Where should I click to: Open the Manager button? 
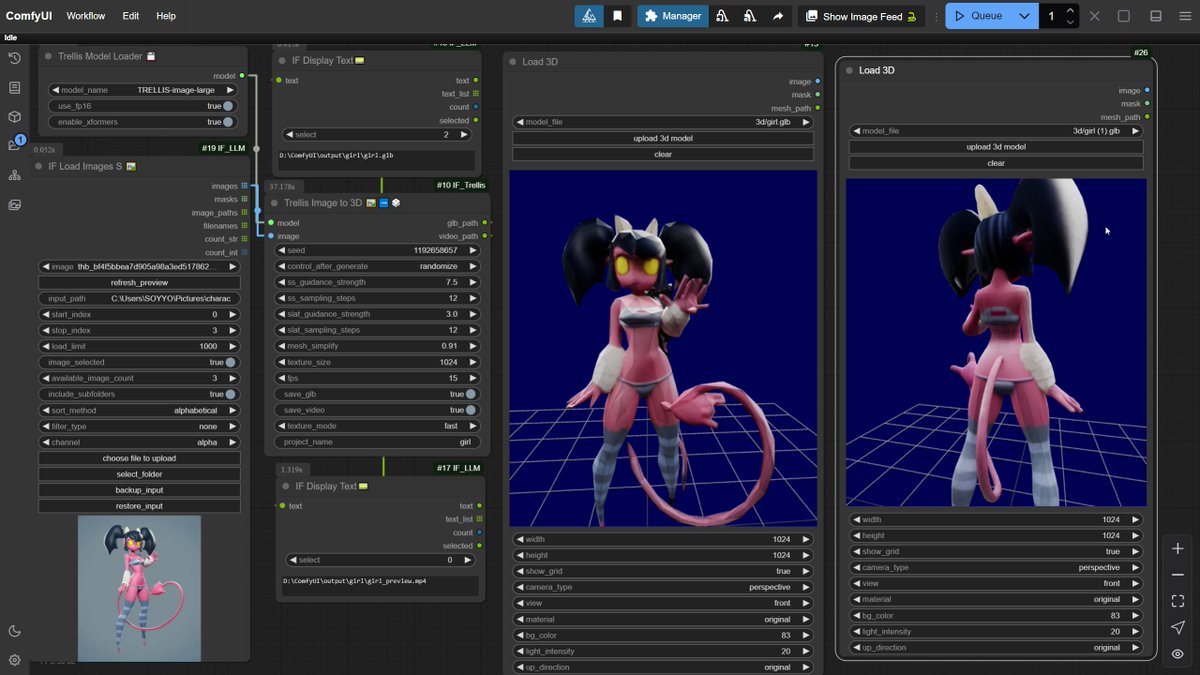pos(673,16)
